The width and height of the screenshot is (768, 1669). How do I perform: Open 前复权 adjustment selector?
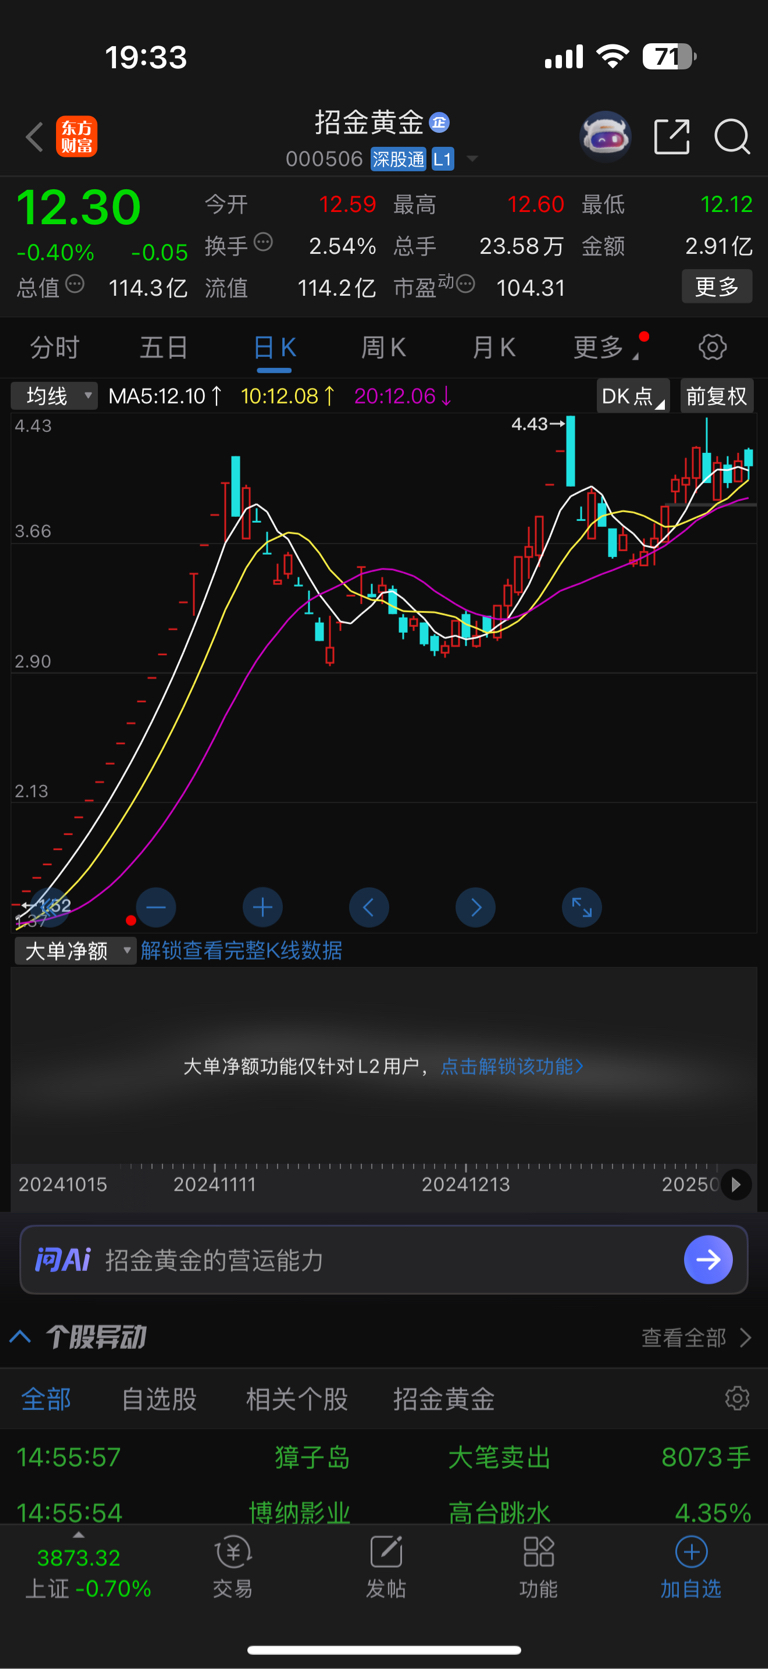coord(716,396)
